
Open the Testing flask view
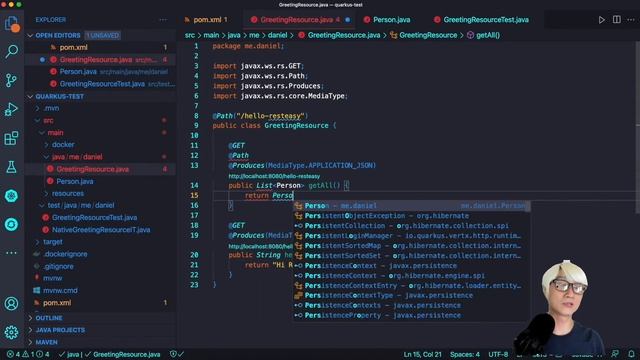[11, 167]
